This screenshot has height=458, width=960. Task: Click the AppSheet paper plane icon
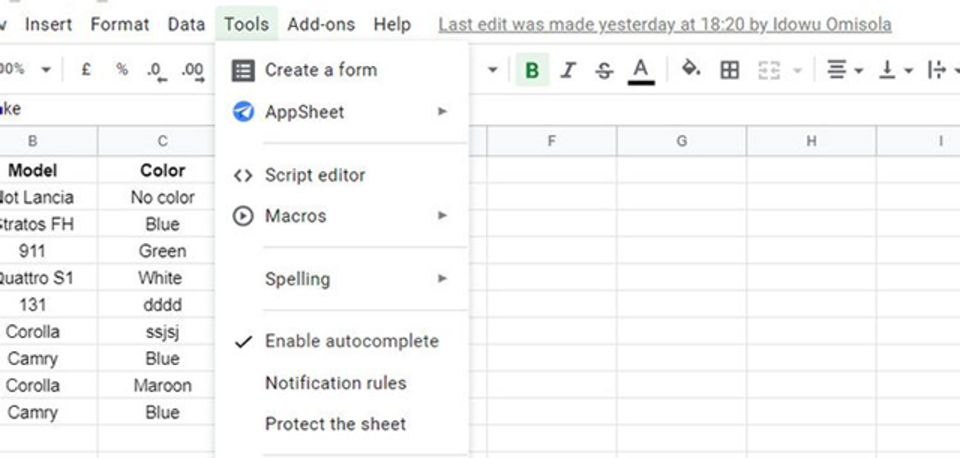pyautogui.click(x=243, y=112)
